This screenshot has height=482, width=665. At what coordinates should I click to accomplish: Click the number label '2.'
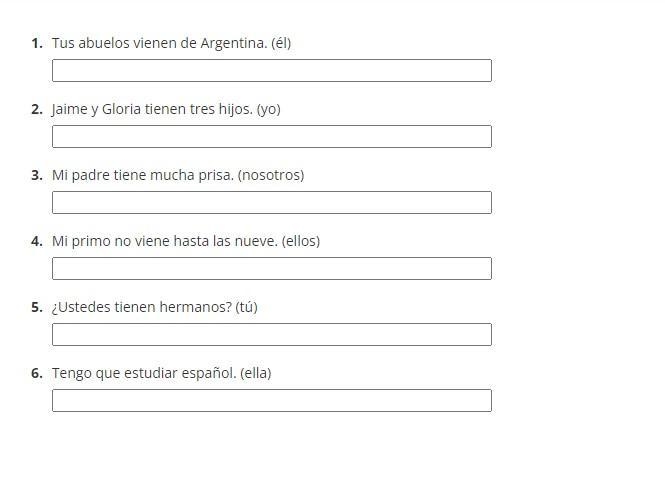click(x=37, y=109)
